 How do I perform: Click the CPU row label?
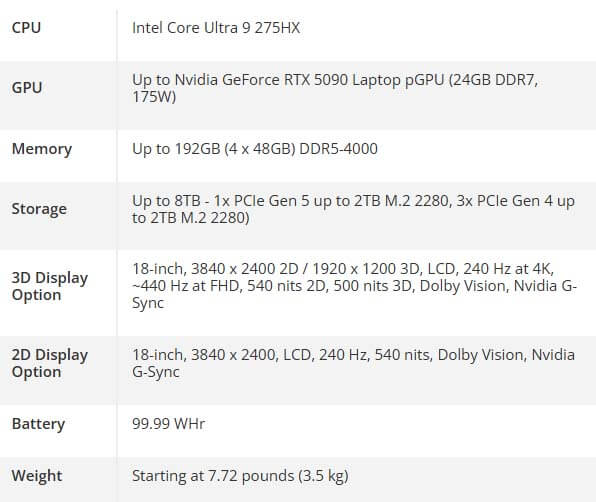26,28
